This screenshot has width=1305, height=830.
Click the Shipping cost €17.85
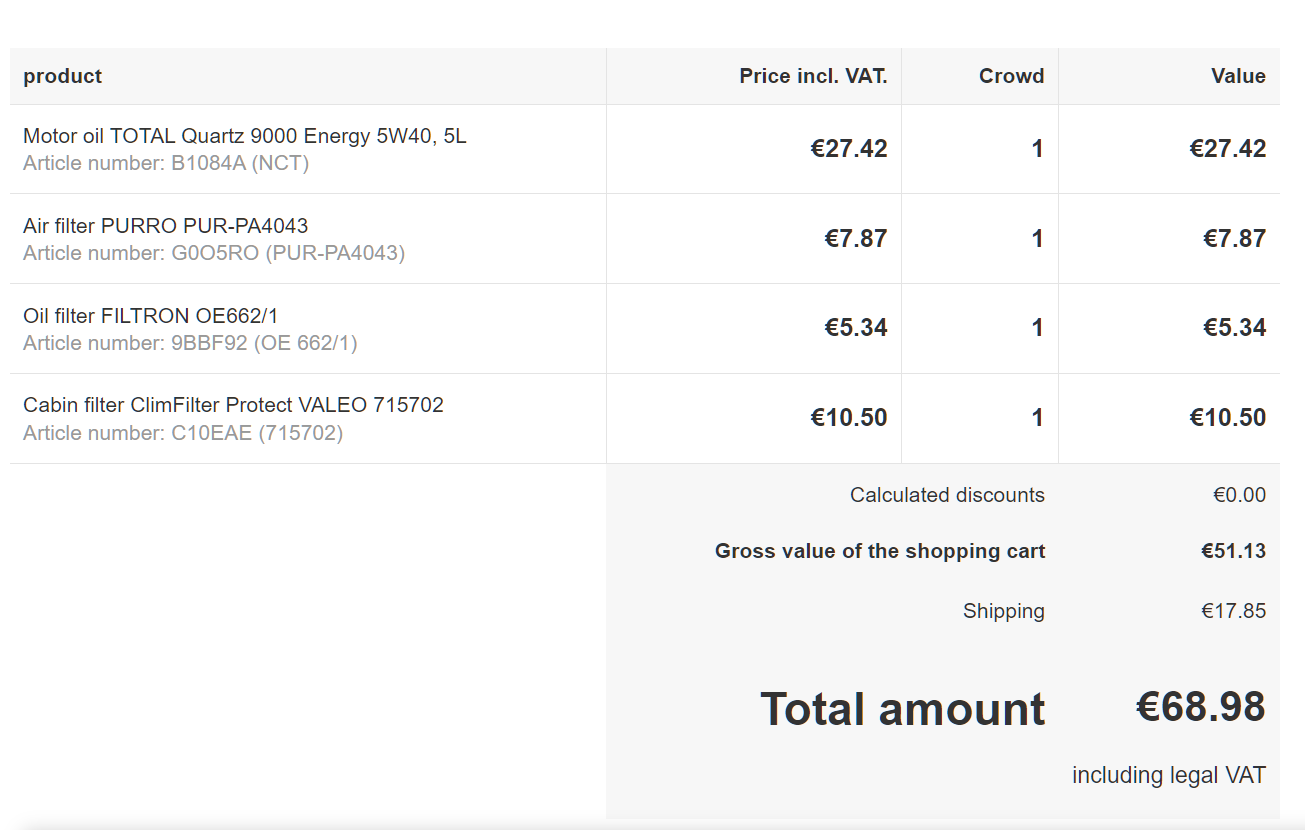click(1233, 611)
